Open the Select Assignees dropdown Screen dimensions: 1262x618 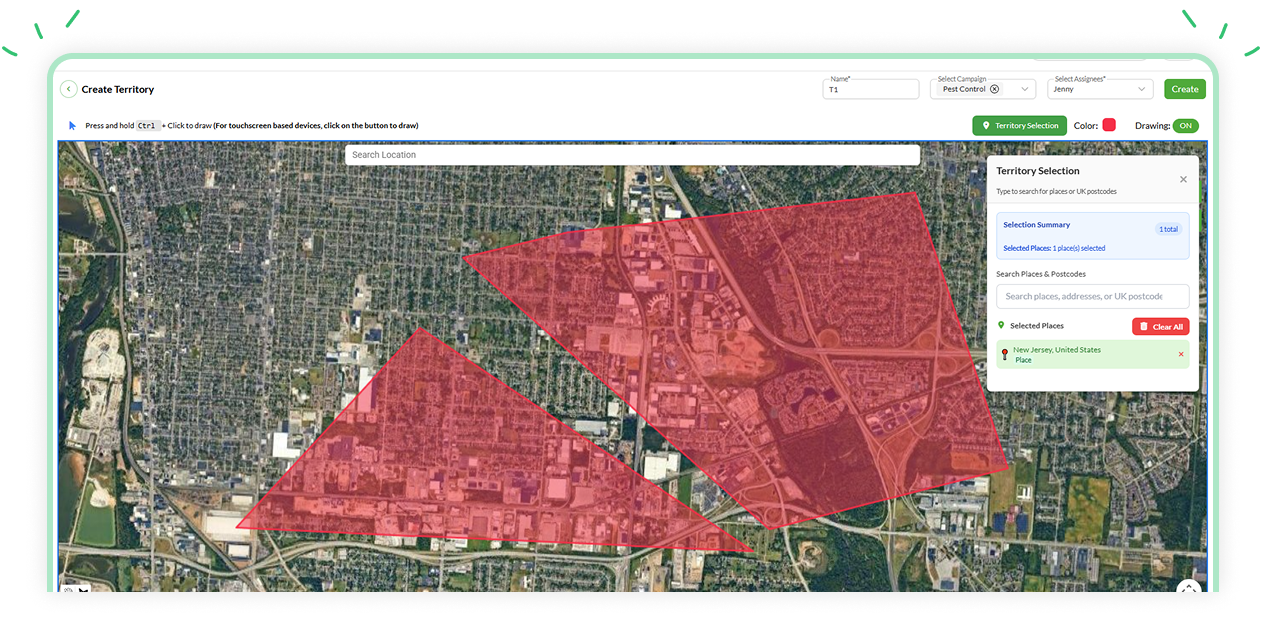(x=1142, y=89)
